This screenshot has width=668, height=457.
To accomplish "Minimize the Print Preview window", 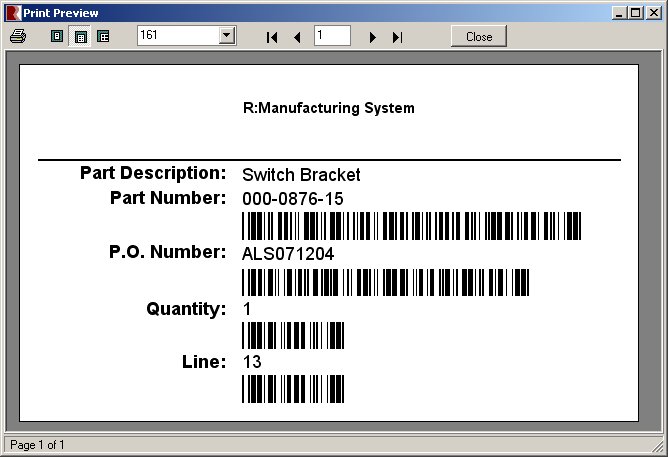I will click(619, 13).
